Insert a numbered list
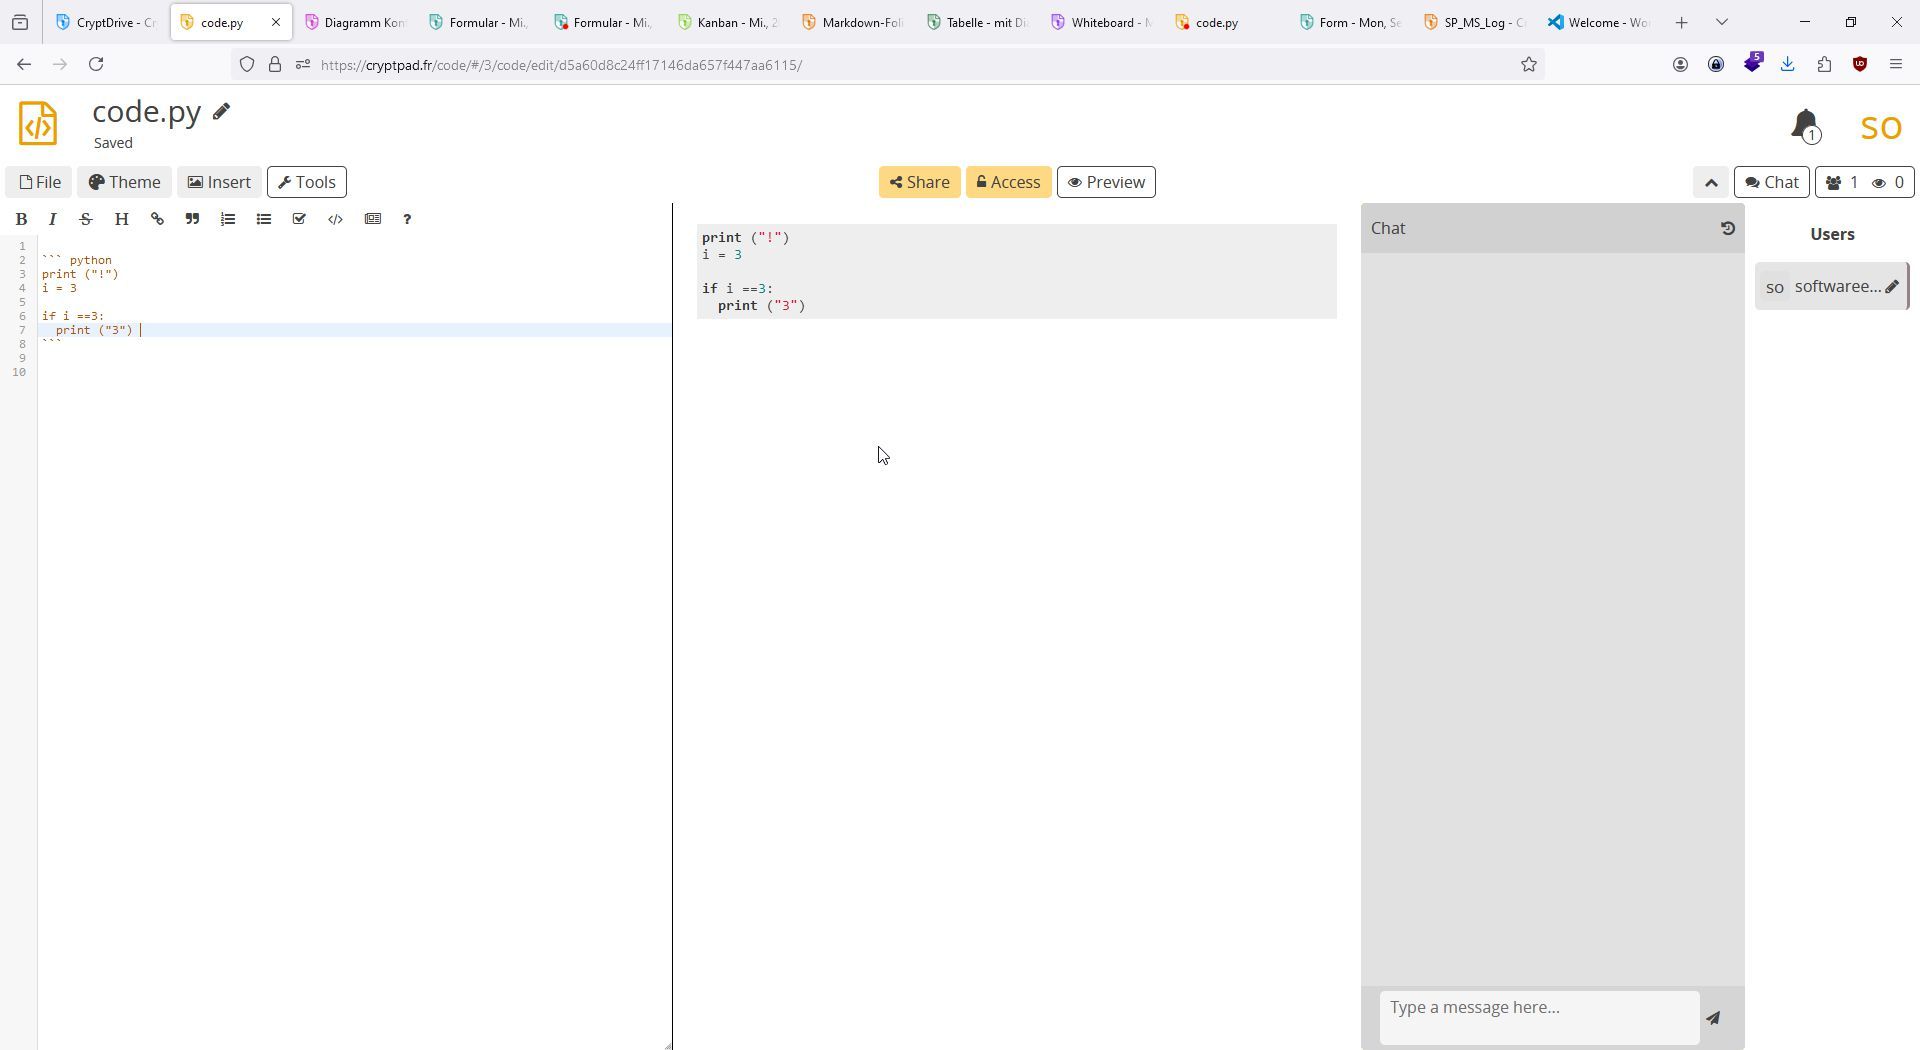 (x=228, y=219)
